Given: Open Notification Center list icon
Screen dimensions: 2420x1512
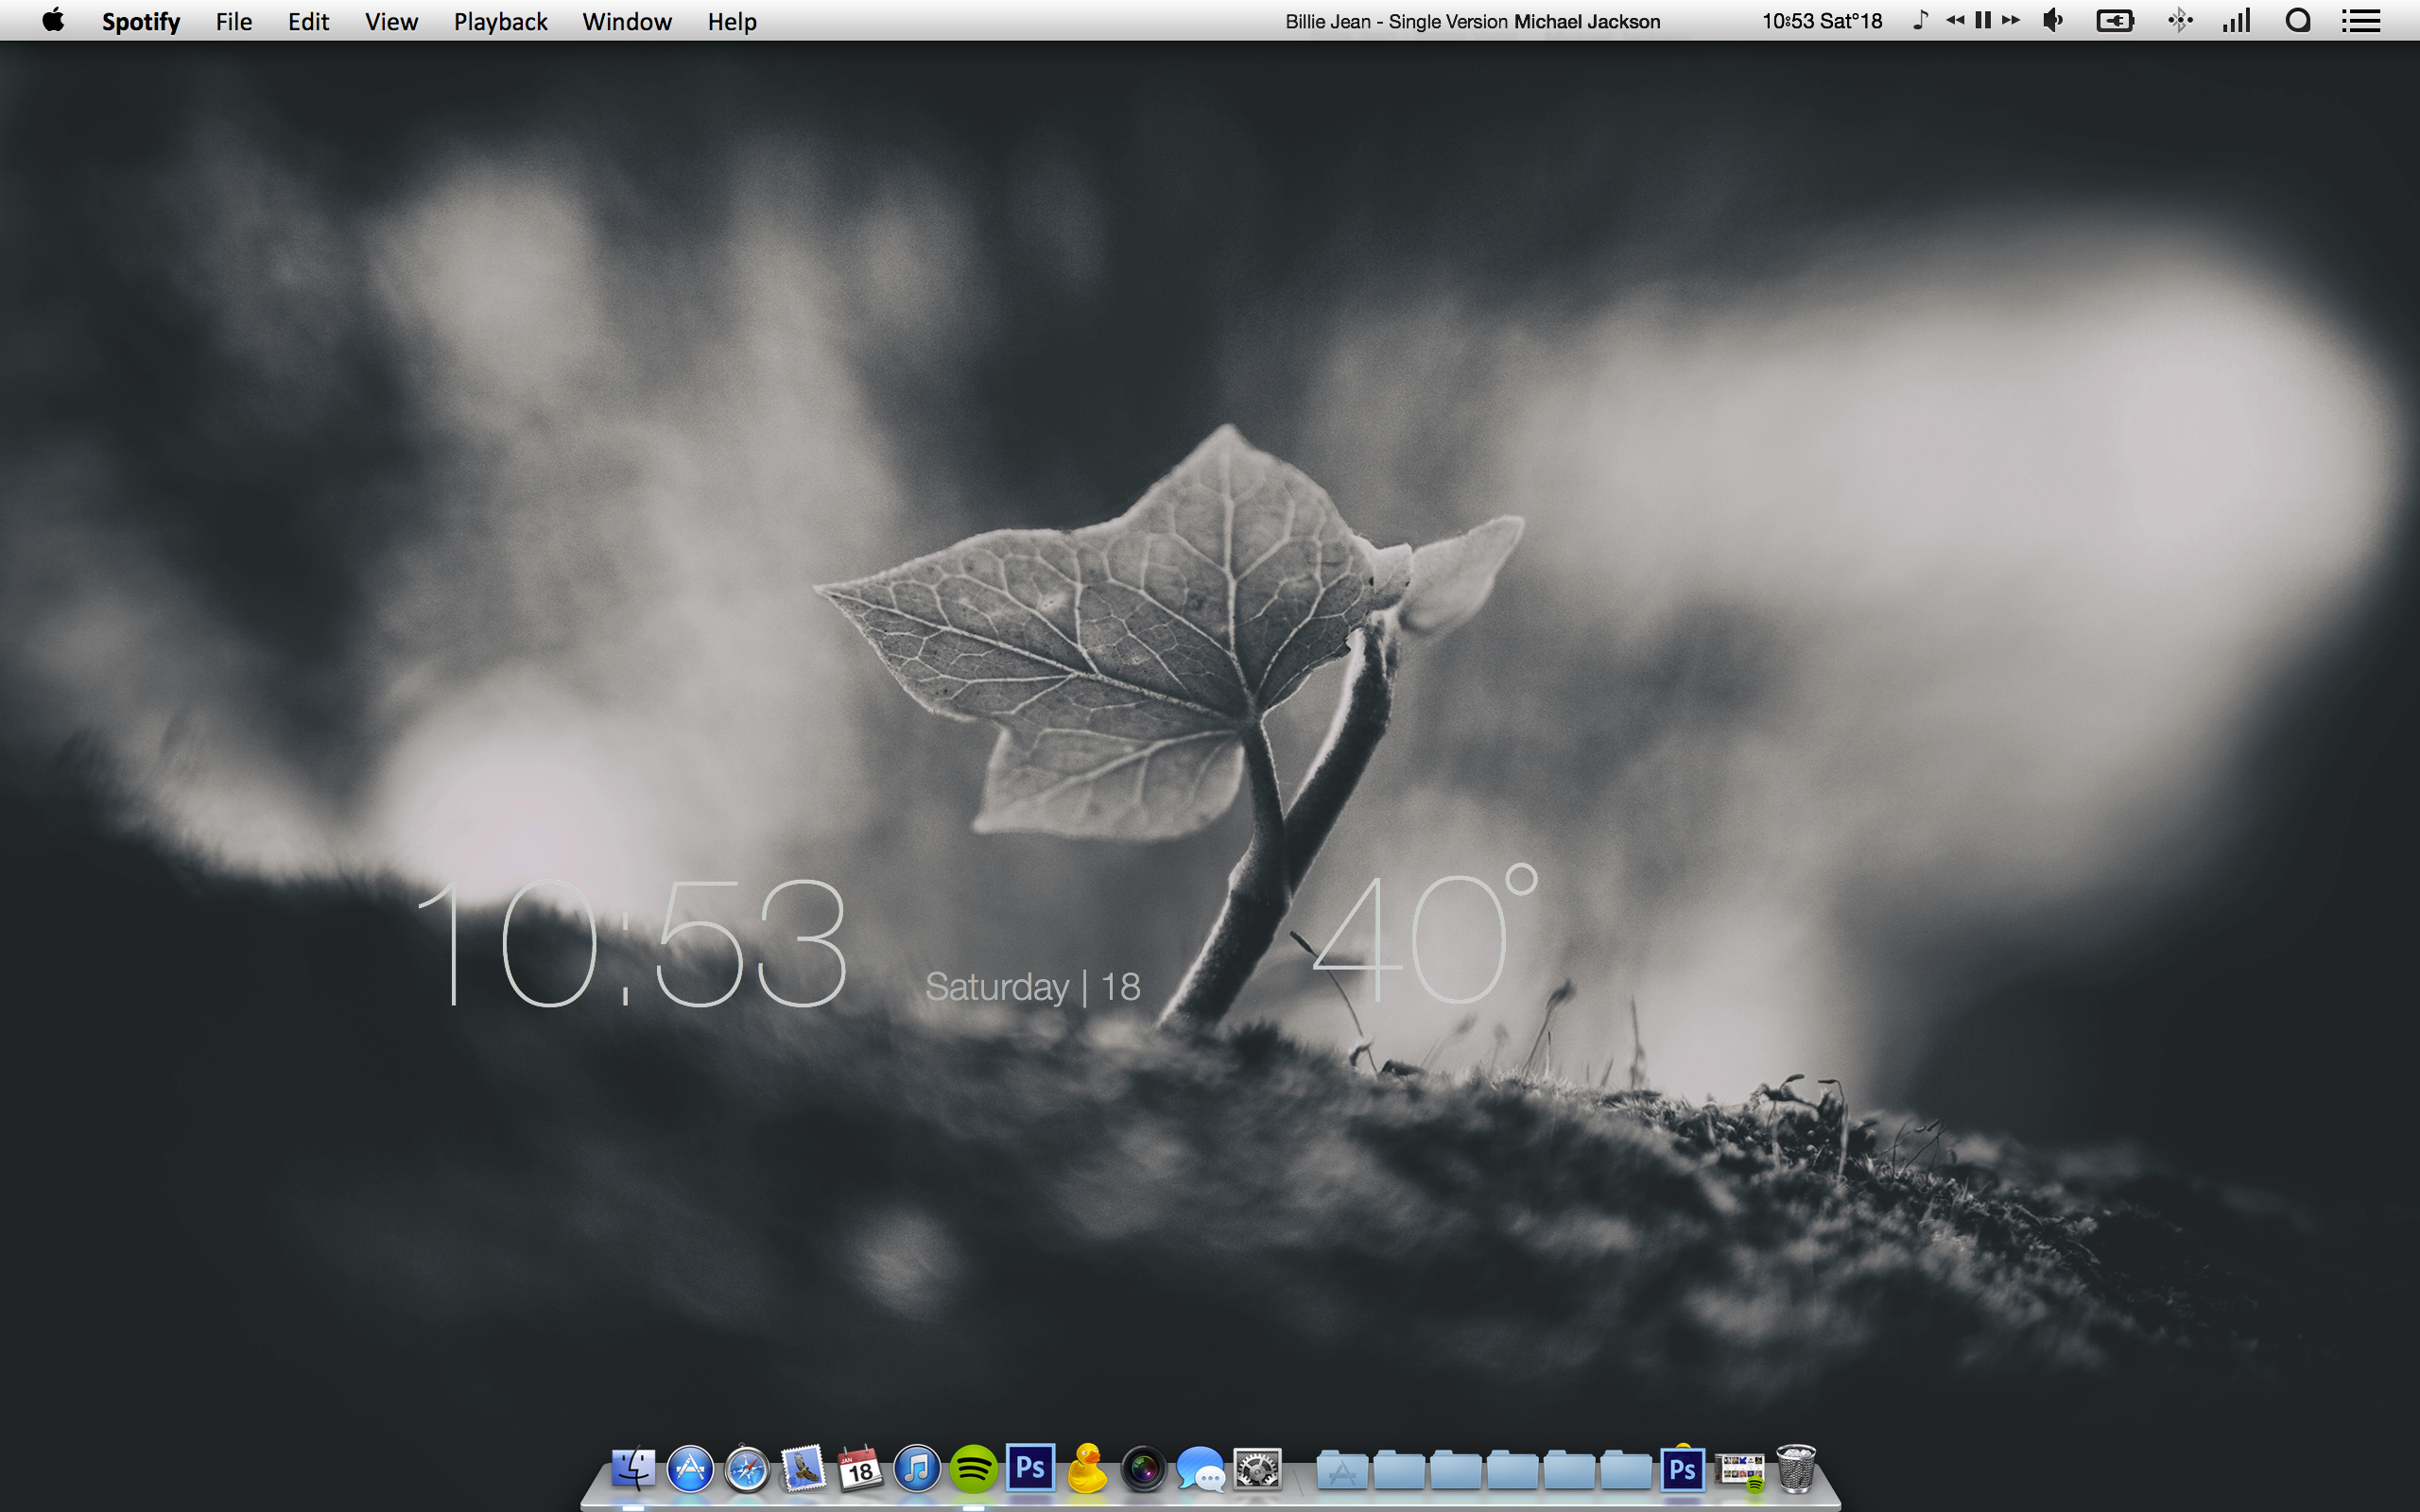Looking at the screenshot, I should [2361, 20].
